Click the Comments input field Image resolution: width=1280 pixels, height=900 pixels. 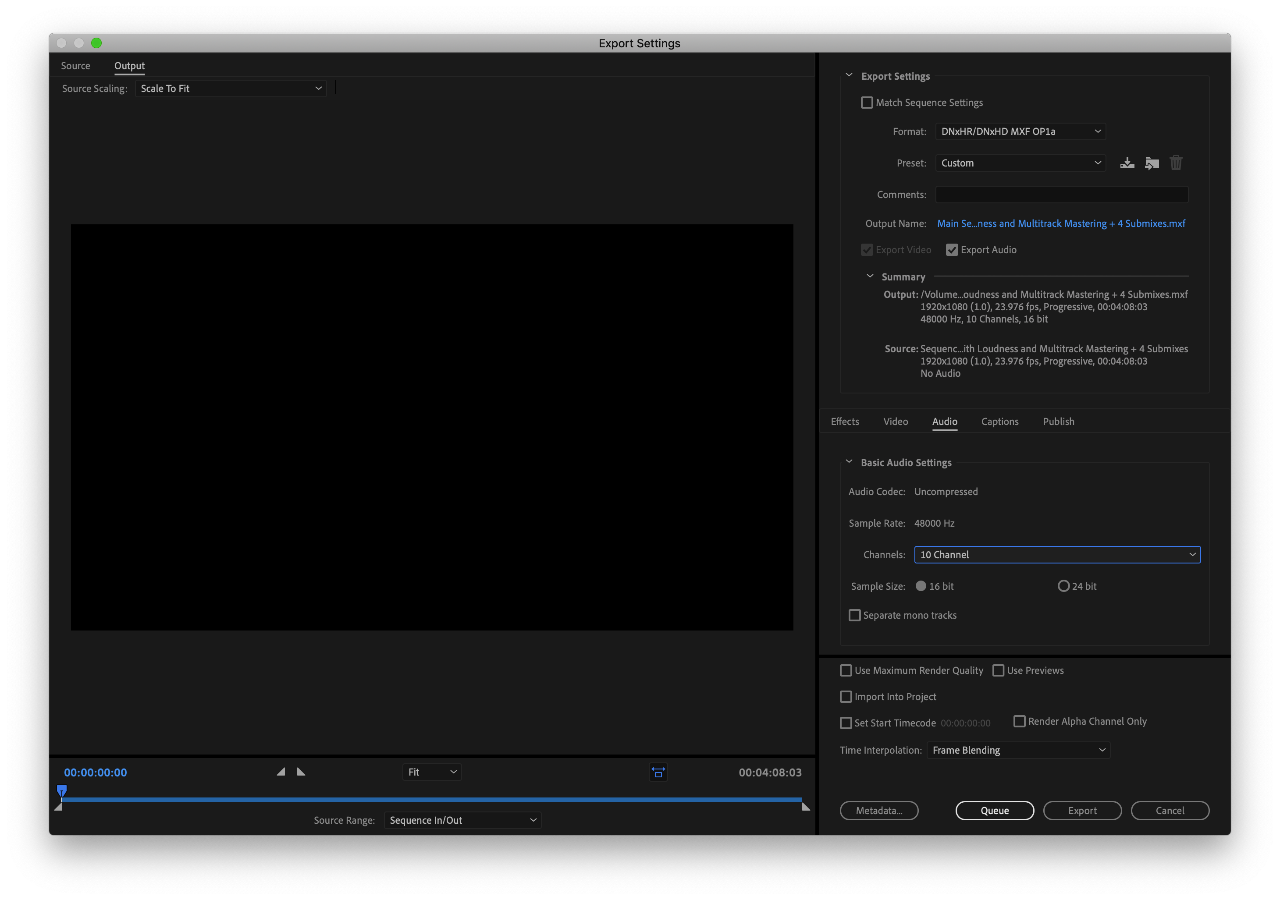1061,195
